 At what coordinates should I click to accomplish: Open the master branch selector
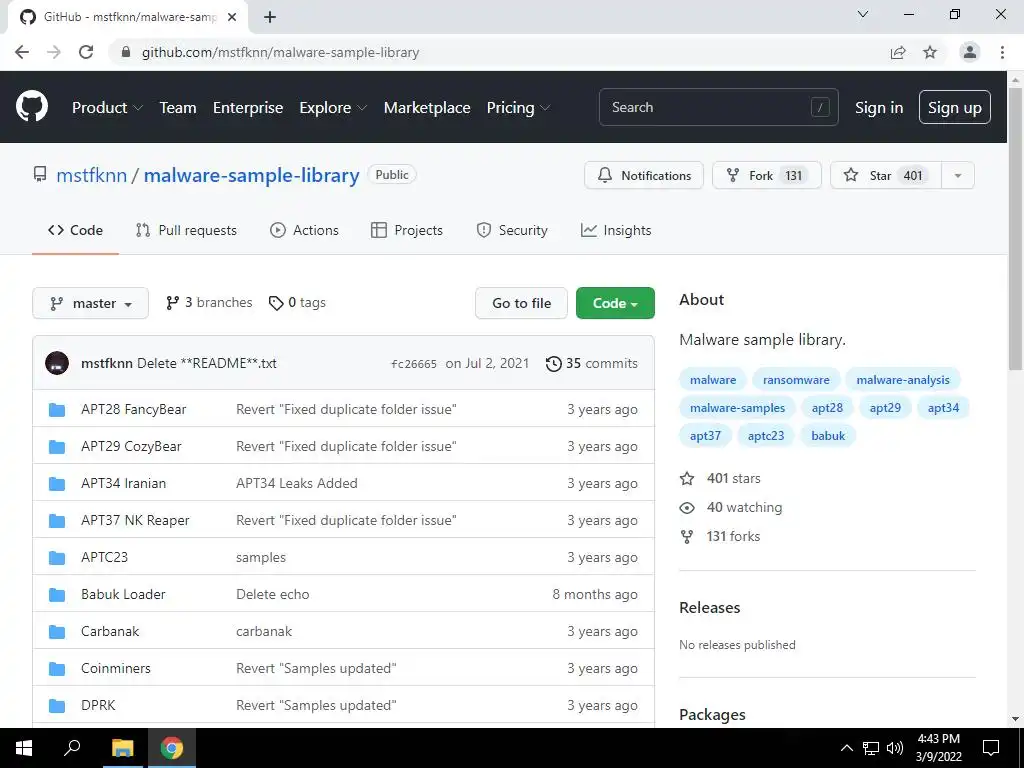click(x=90, y=303)
